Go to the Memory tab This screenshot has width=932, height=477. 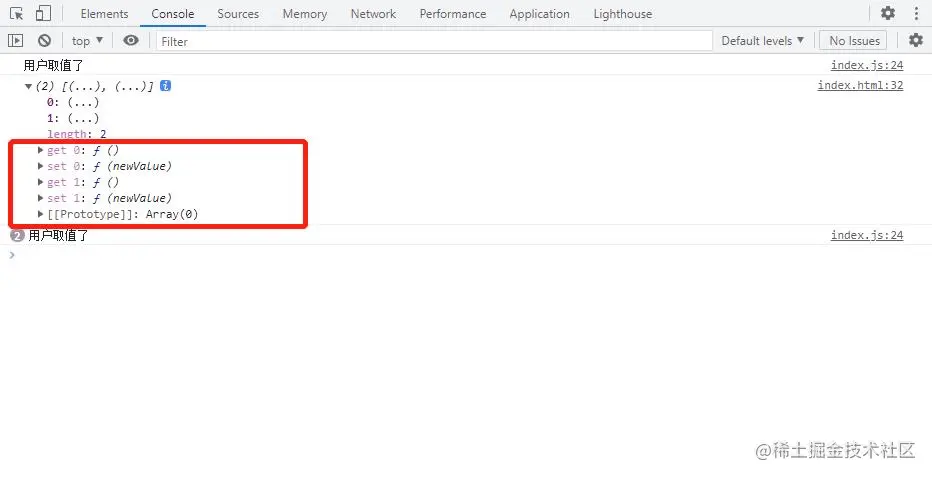click(304, 14)
